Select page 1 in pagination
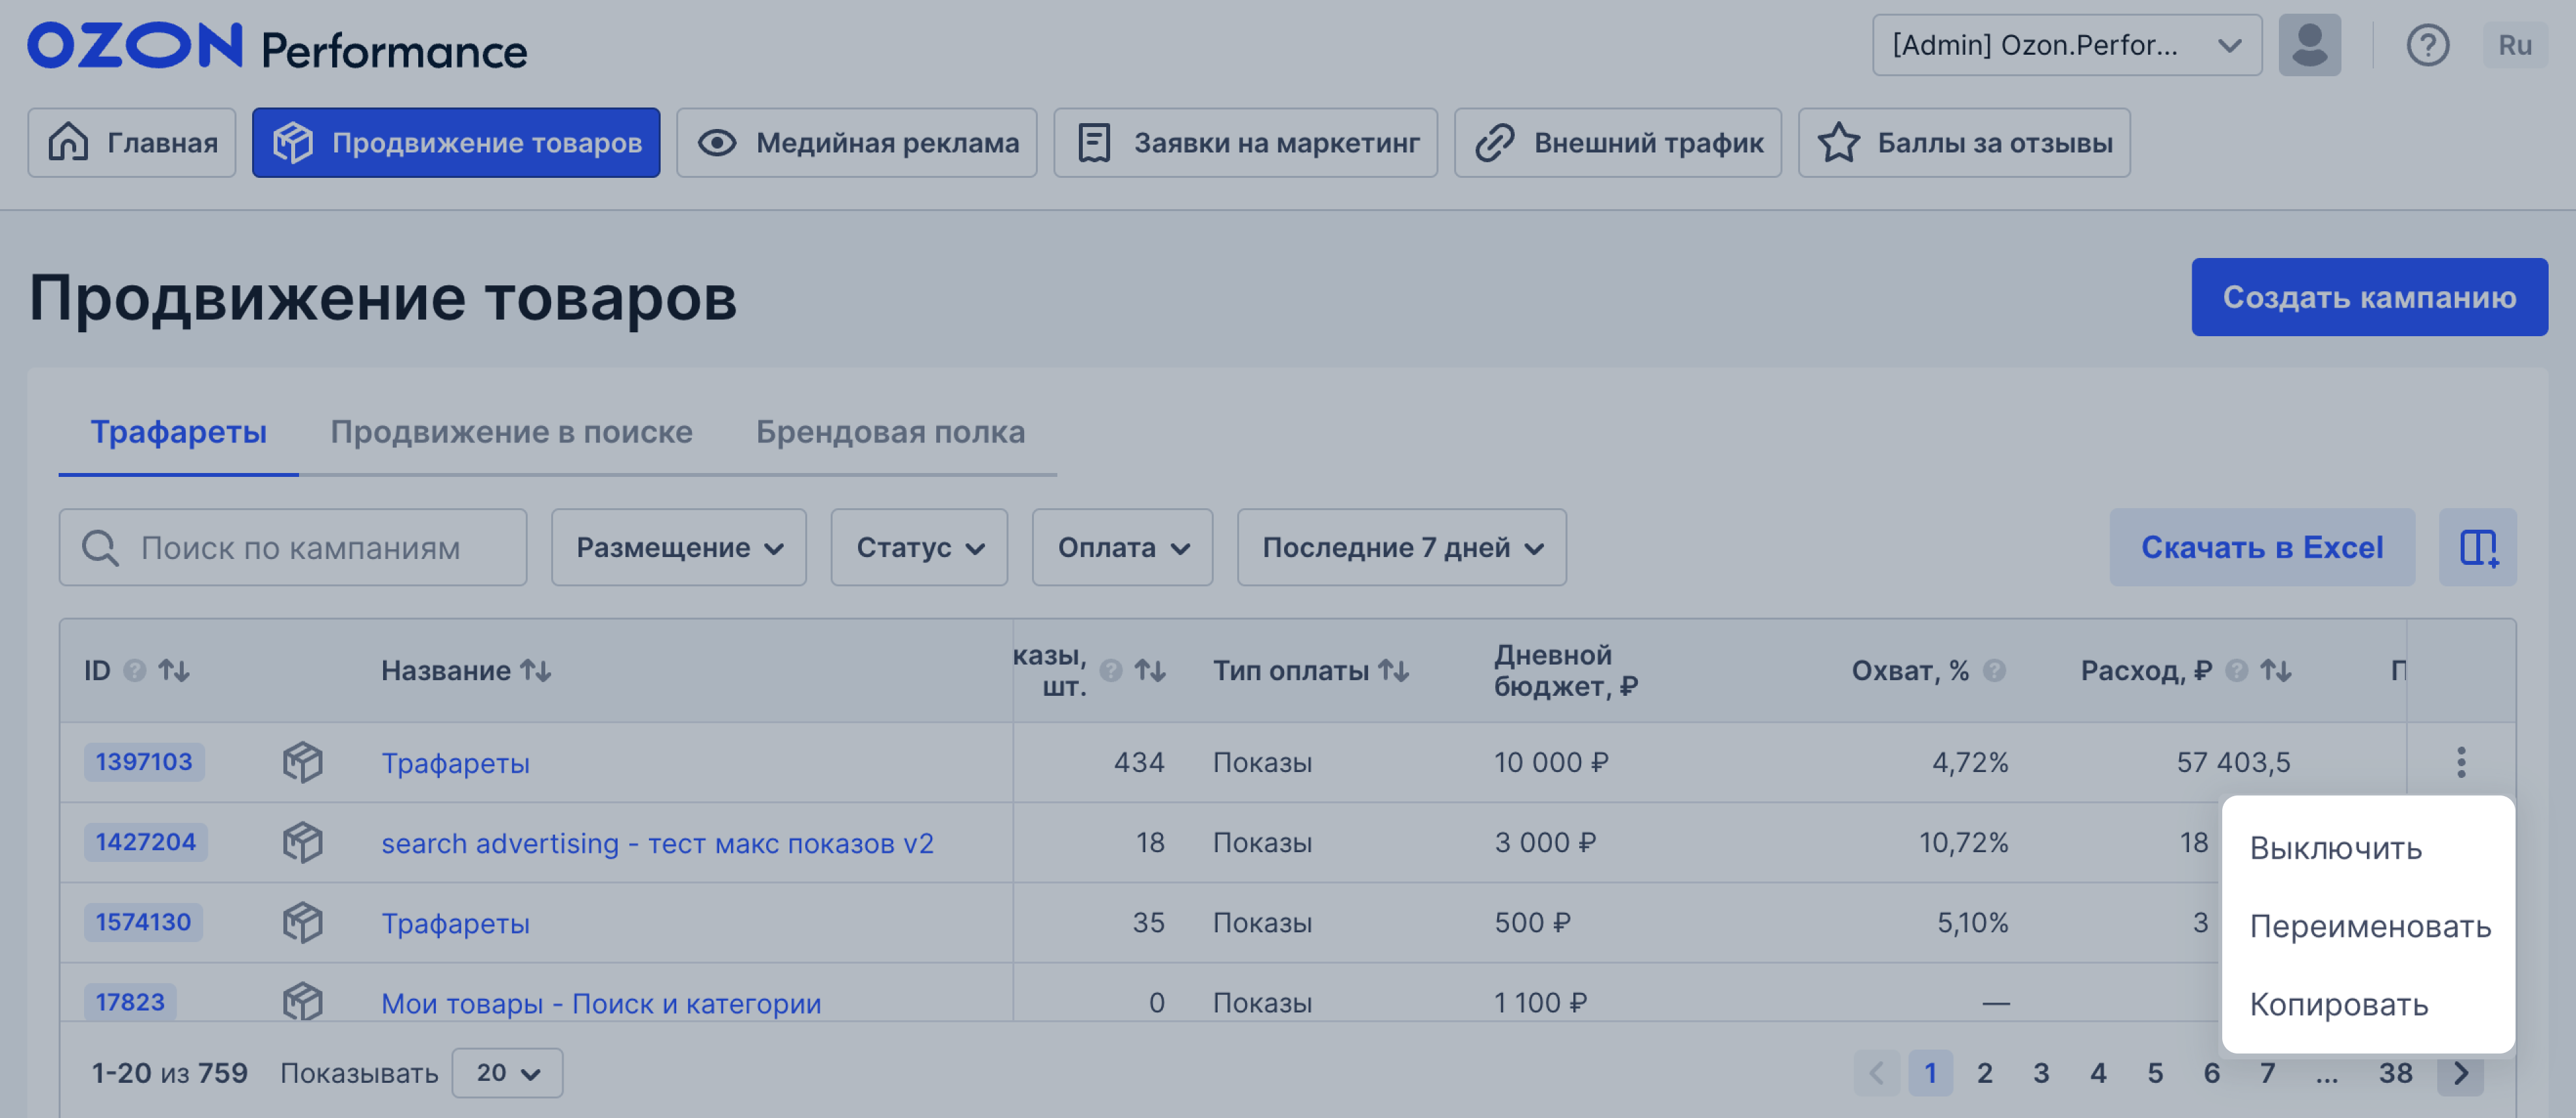2576x1118 pixels. click(x=1930, y=1073)
